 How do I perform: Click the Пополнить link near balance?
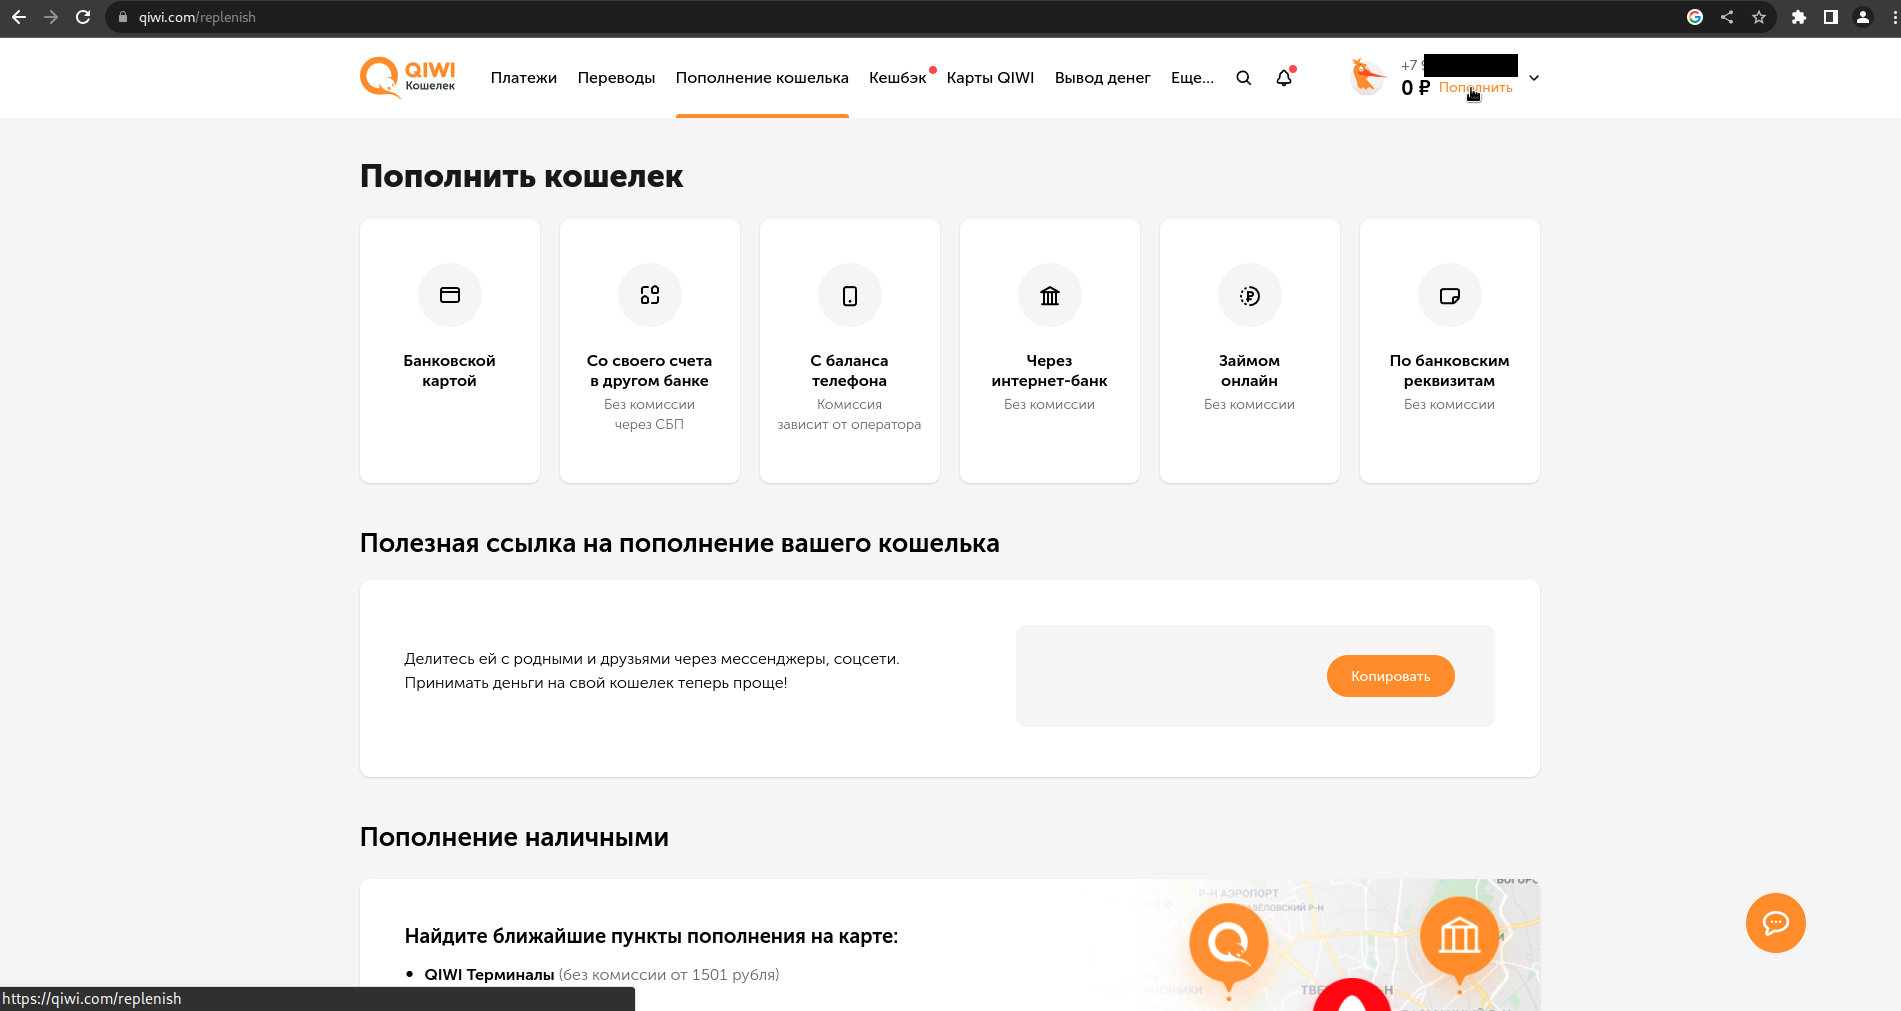click(1476, 88)
